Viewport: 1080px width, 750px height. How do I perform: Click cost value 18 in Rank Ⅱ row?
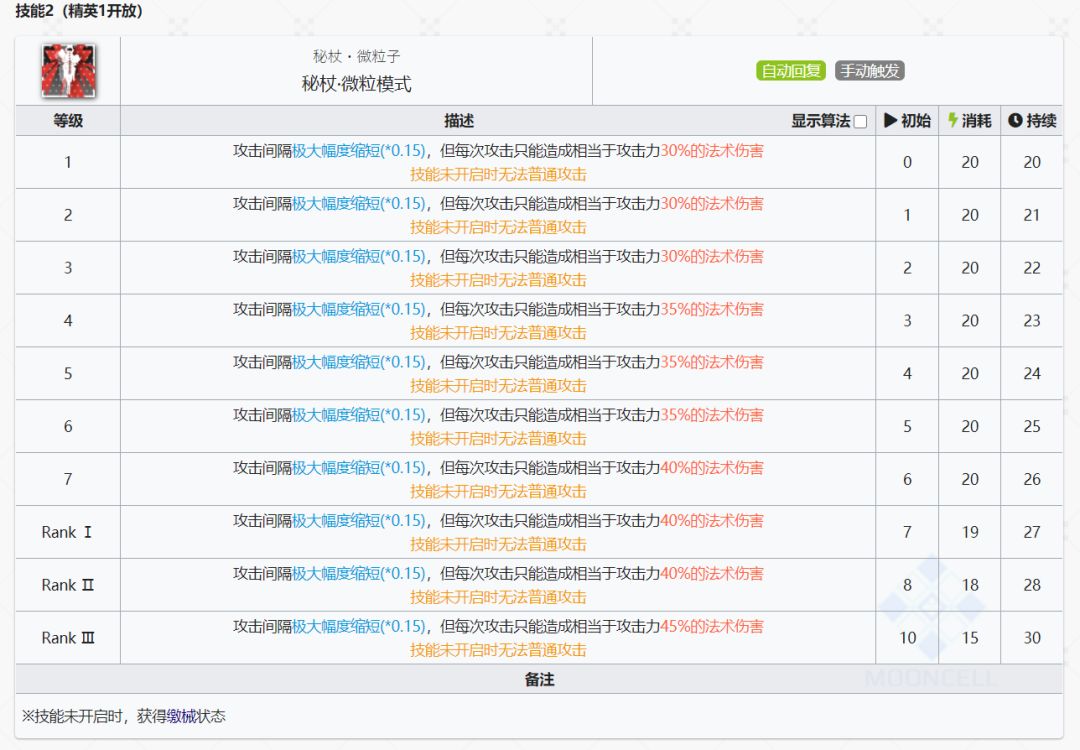970,585
